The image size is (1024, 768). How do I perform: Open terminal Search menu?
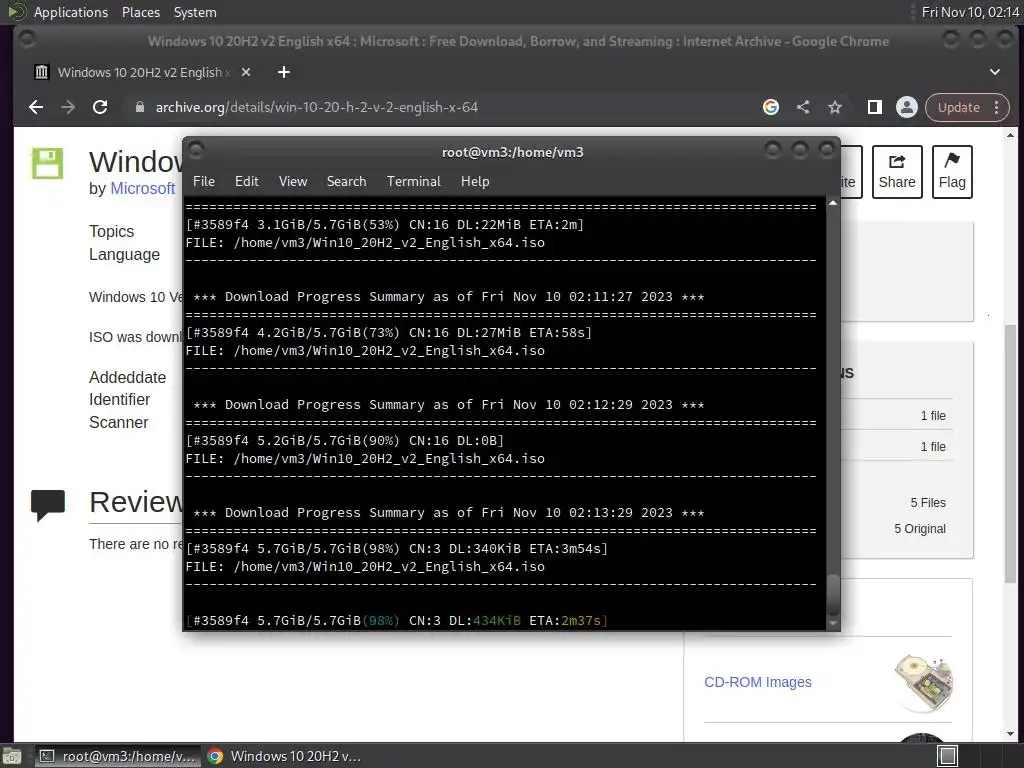pos(346,182)
